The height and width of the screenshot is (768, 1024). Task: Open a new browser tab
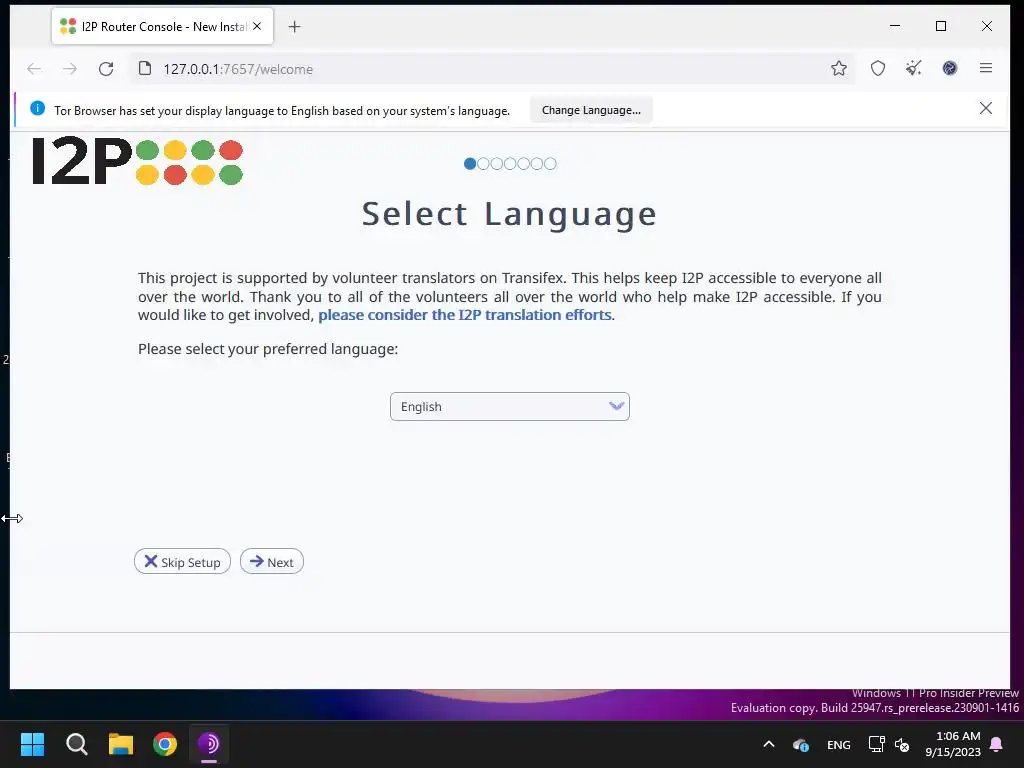tap(295, 27)
